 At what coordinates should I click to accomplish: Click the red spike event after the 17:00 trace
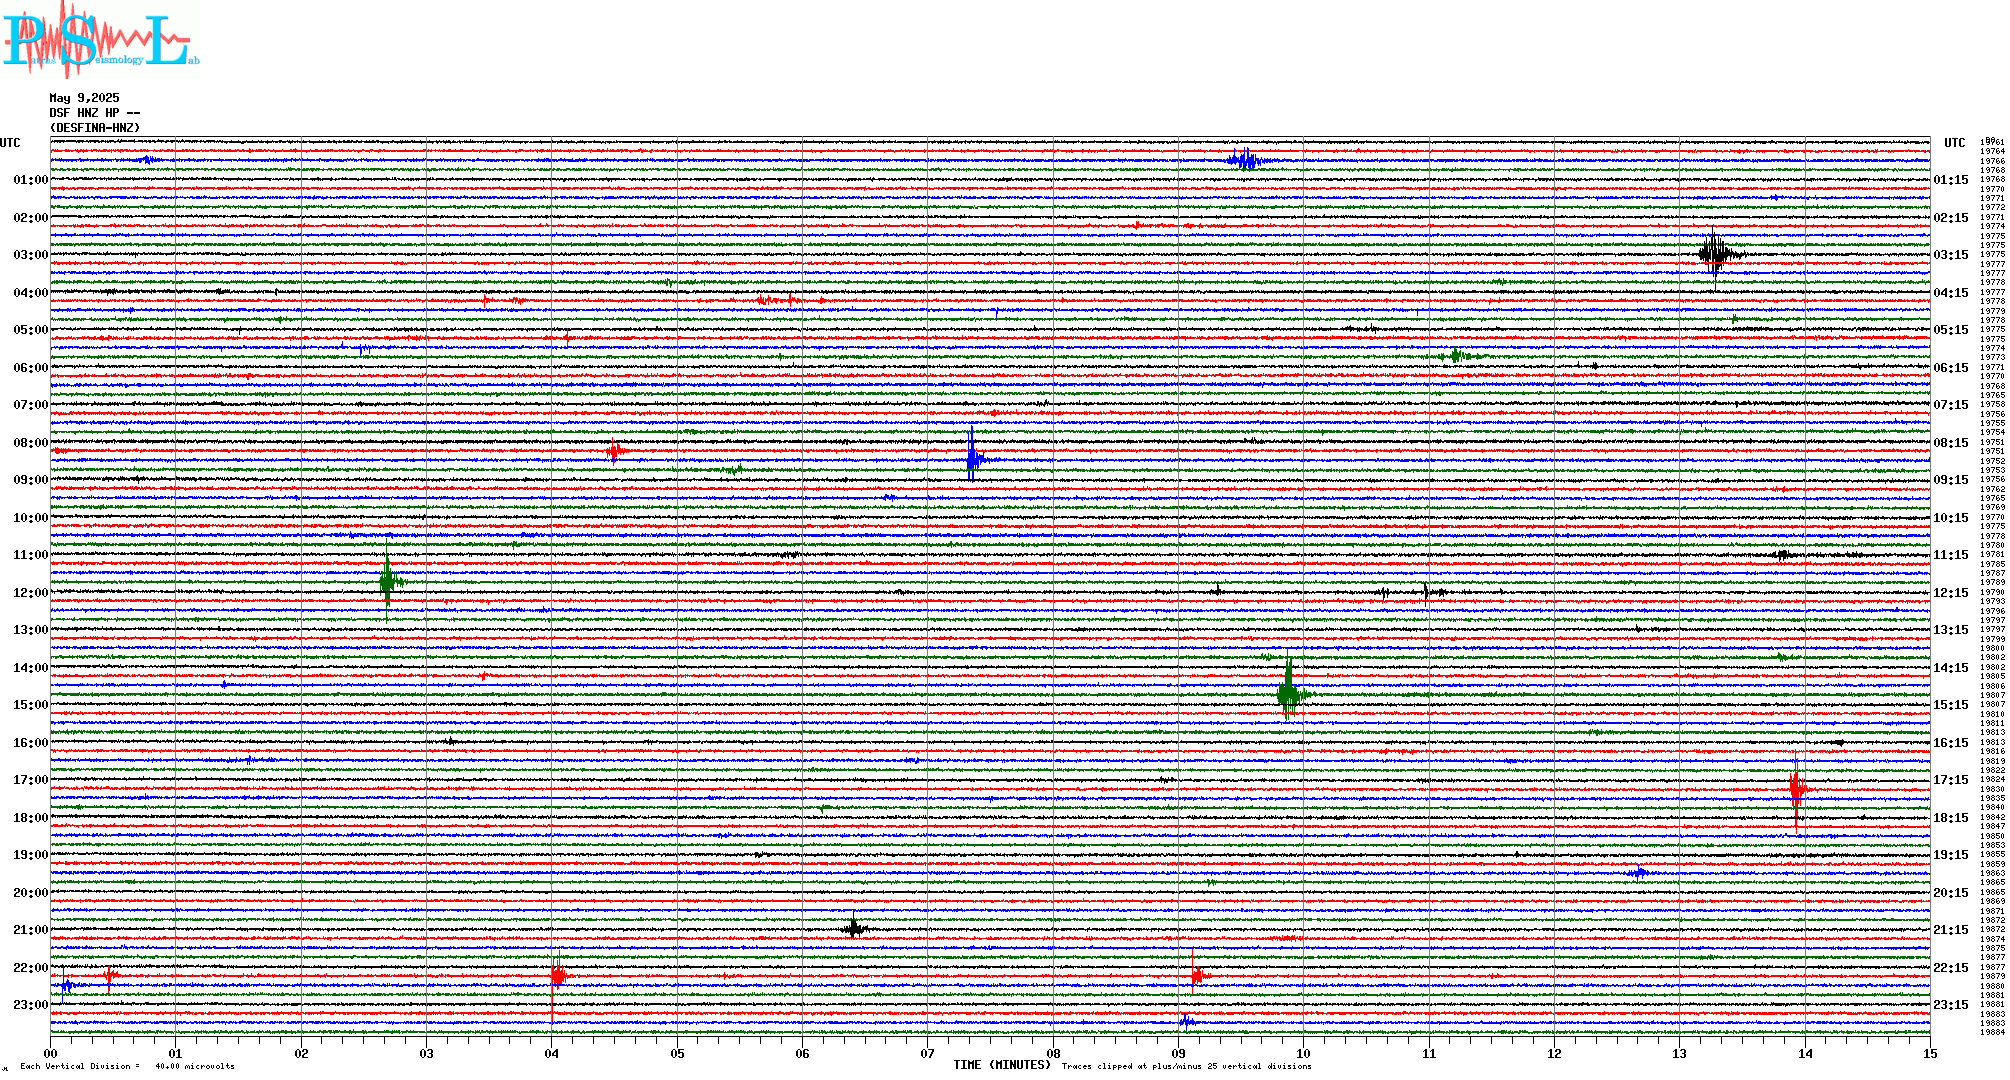1798,789
